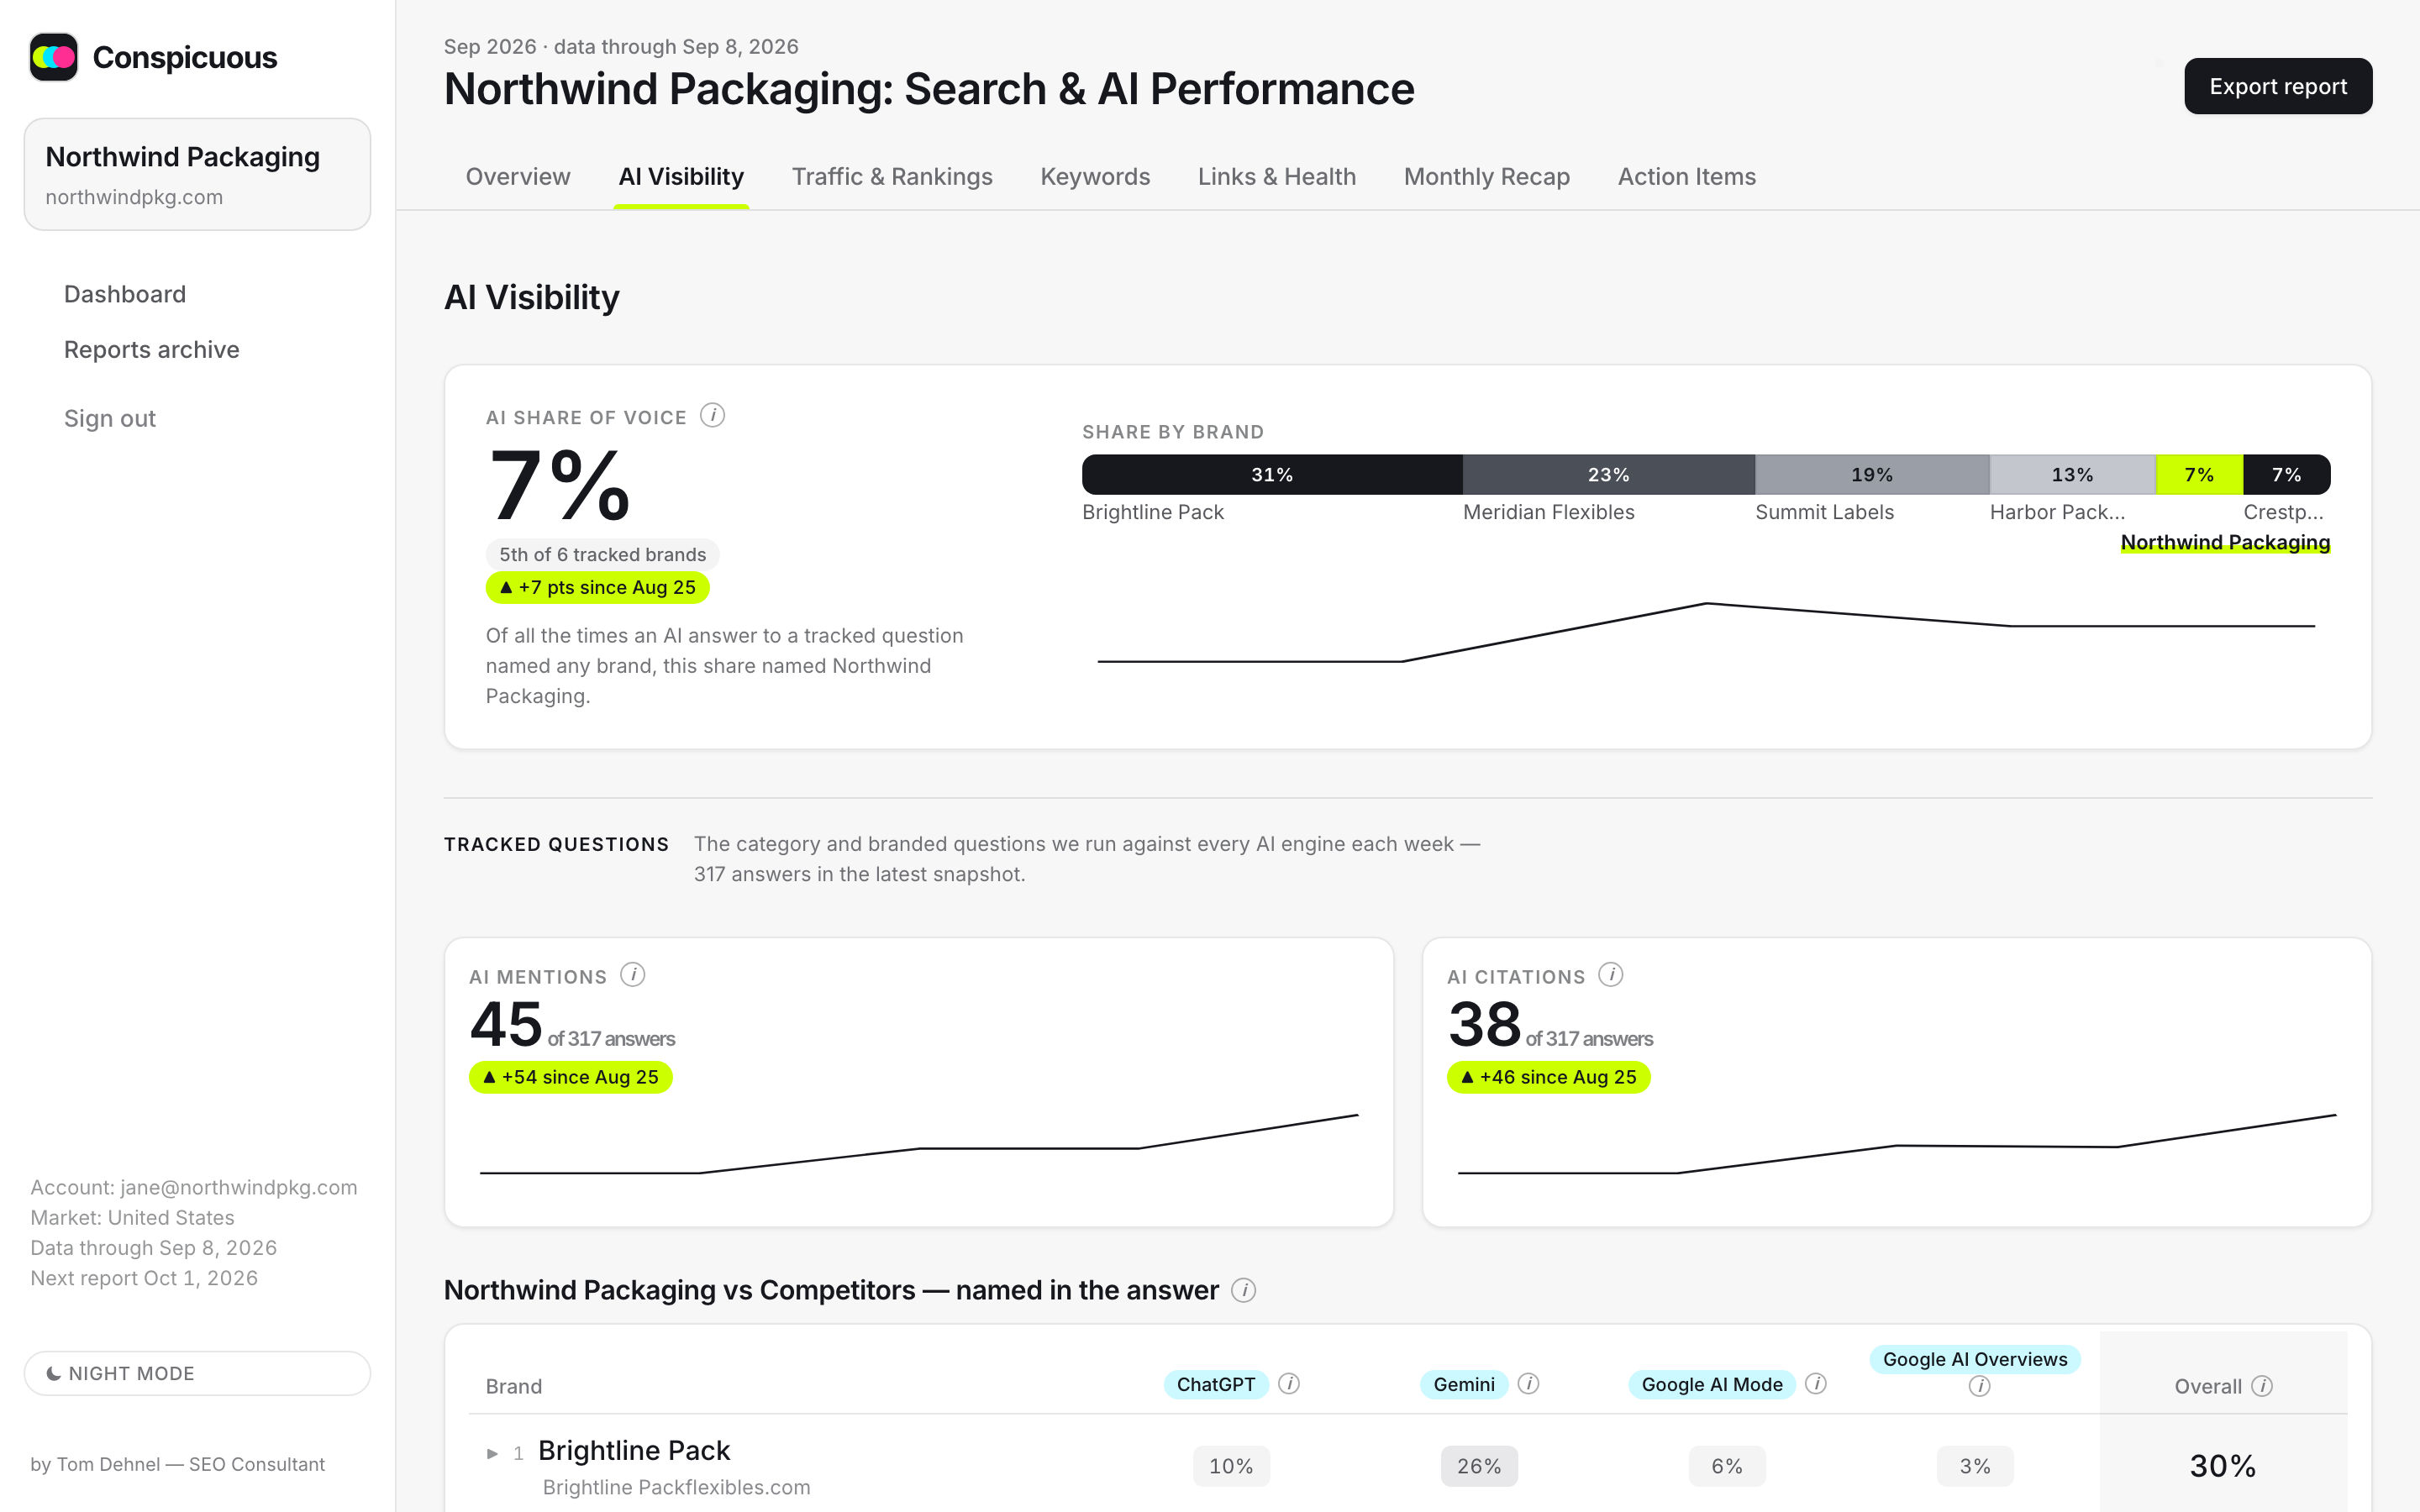The width and height of the screenshot is (2420, 1512).
Task: Show info for Competitors named in answer heading
Action: 1243,1291
